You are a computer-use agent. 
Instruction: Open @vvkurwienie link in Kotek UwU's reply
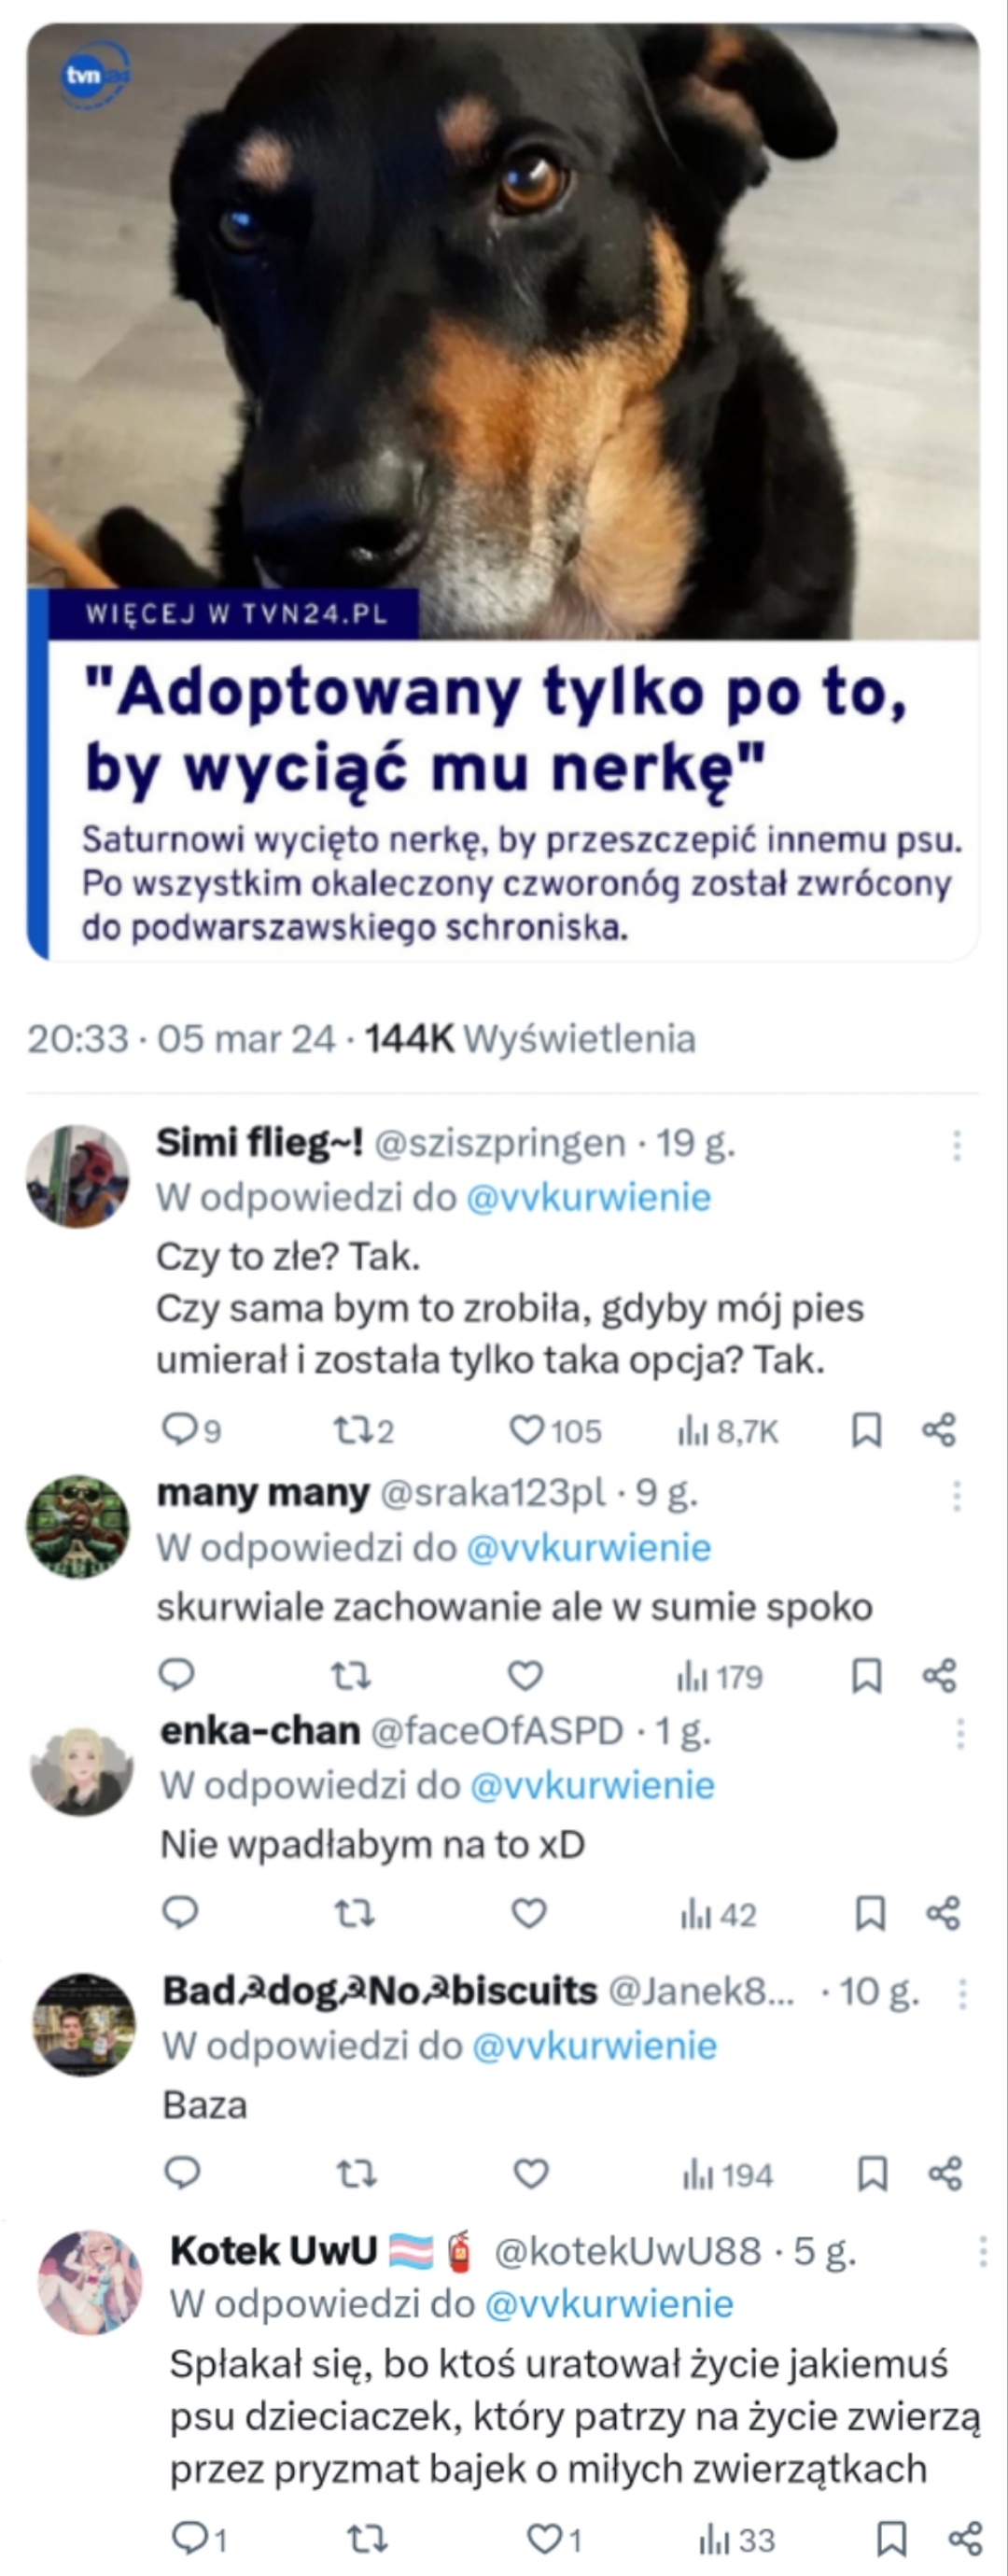tap(608, 2304)
